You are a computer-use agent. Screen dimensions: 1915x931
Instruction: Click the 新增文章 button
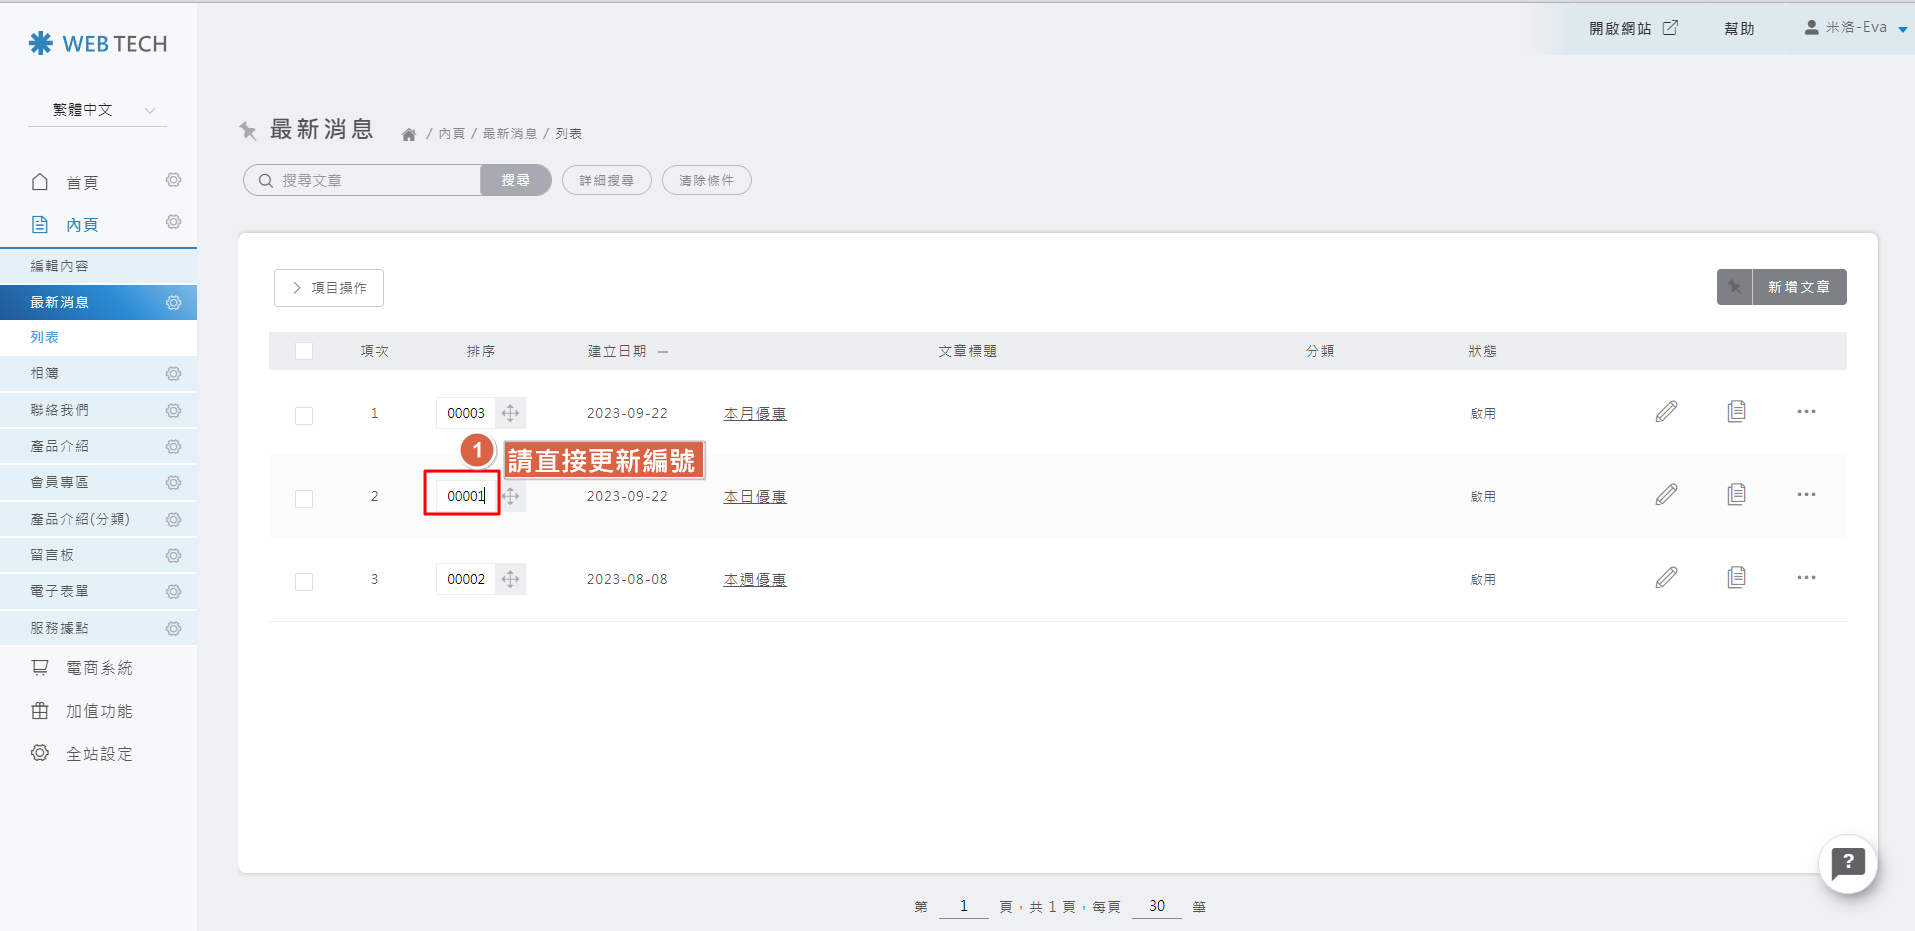click(1798, 287)
